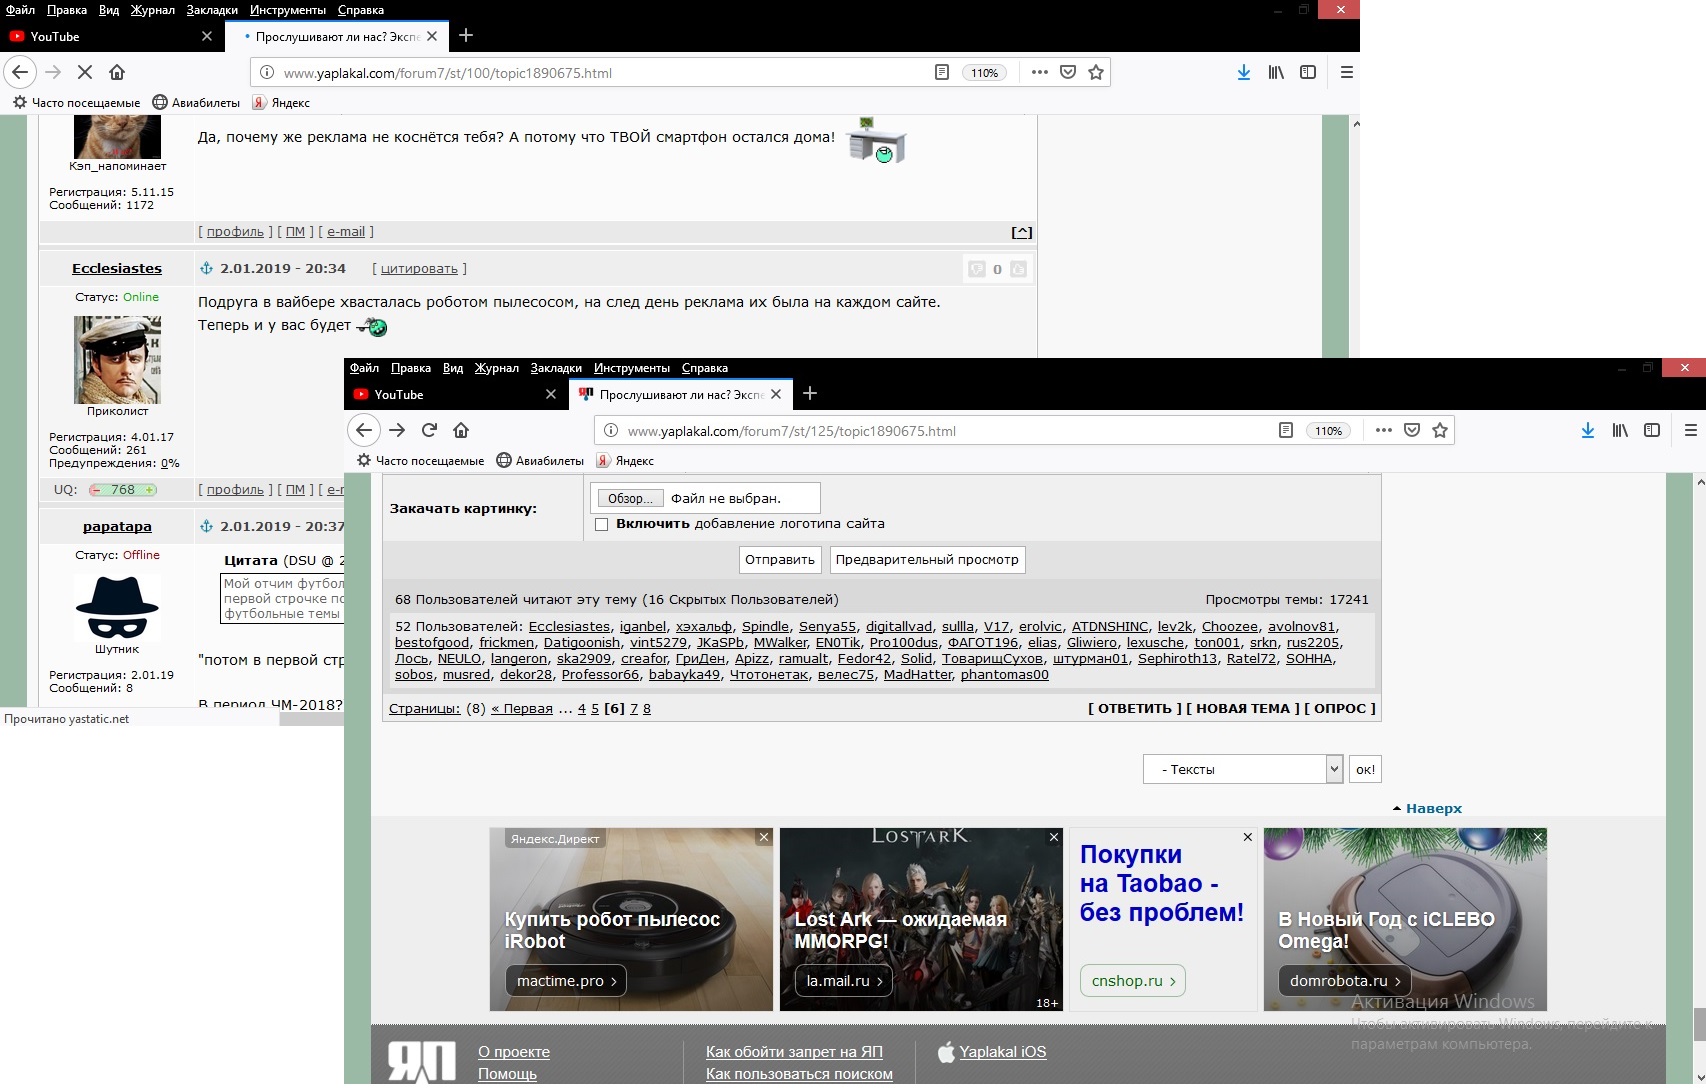This screenshot has height=1088, width=1706.
Task: Click the ок! button next to Тексты
Action: tap(1365, 769)
